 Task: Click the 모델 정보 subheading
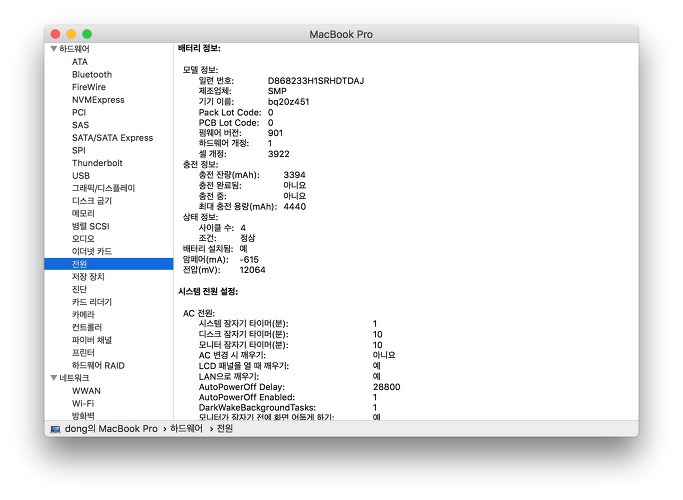[200, 70]
